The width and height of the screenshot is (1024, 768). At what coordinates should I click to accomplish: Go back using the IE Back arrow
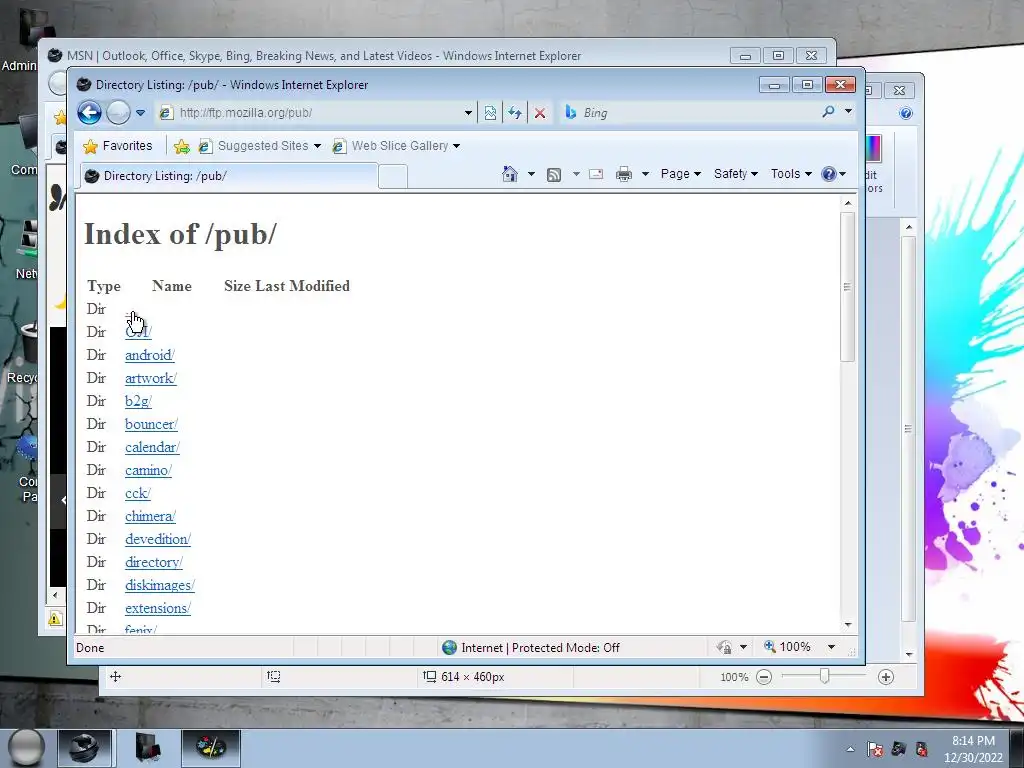pos(89,113)
